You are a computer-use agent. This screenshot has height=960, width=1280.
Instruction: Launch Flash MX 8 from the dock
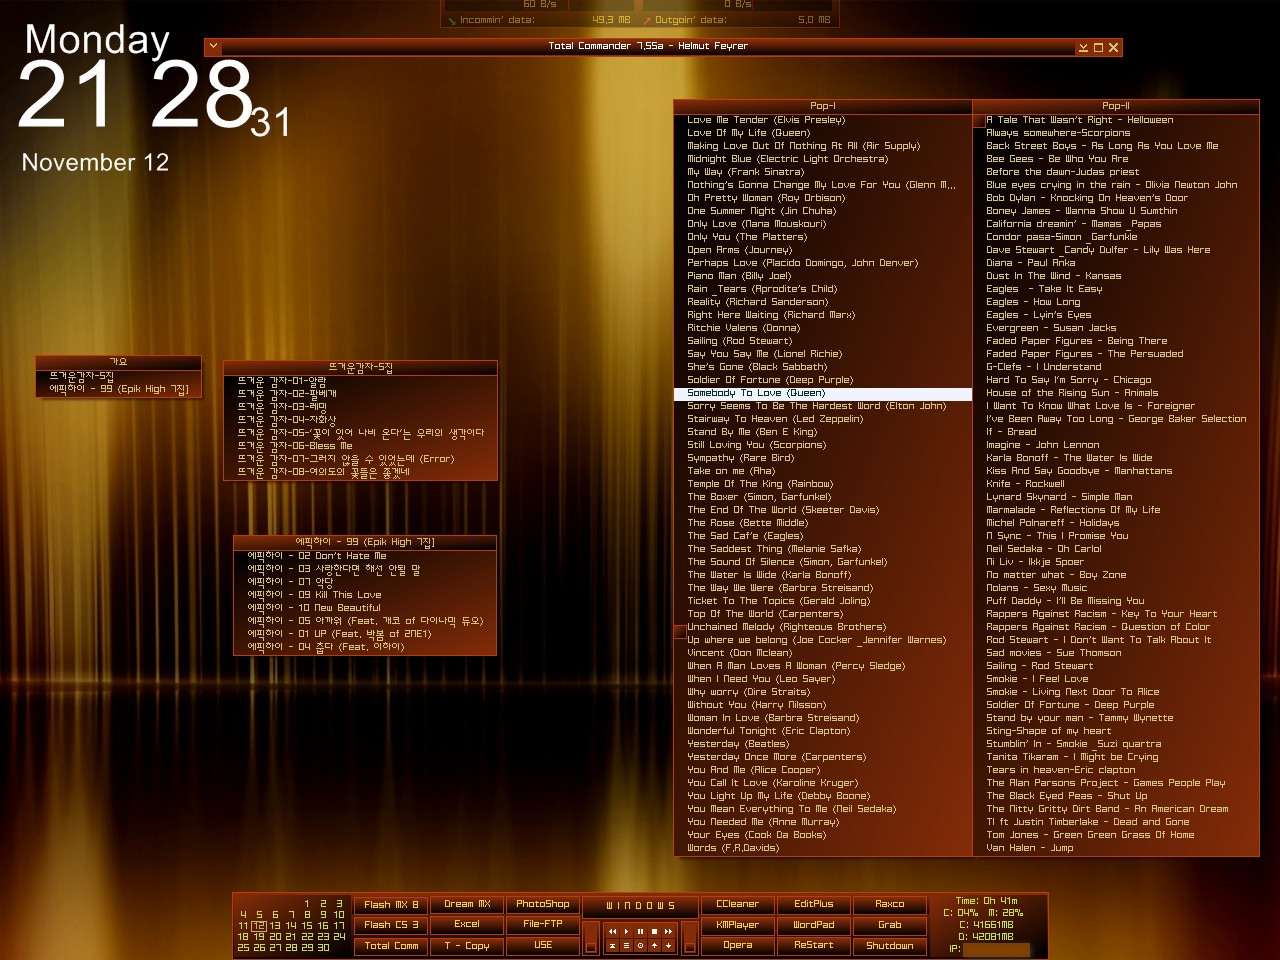tap(391, 904)
